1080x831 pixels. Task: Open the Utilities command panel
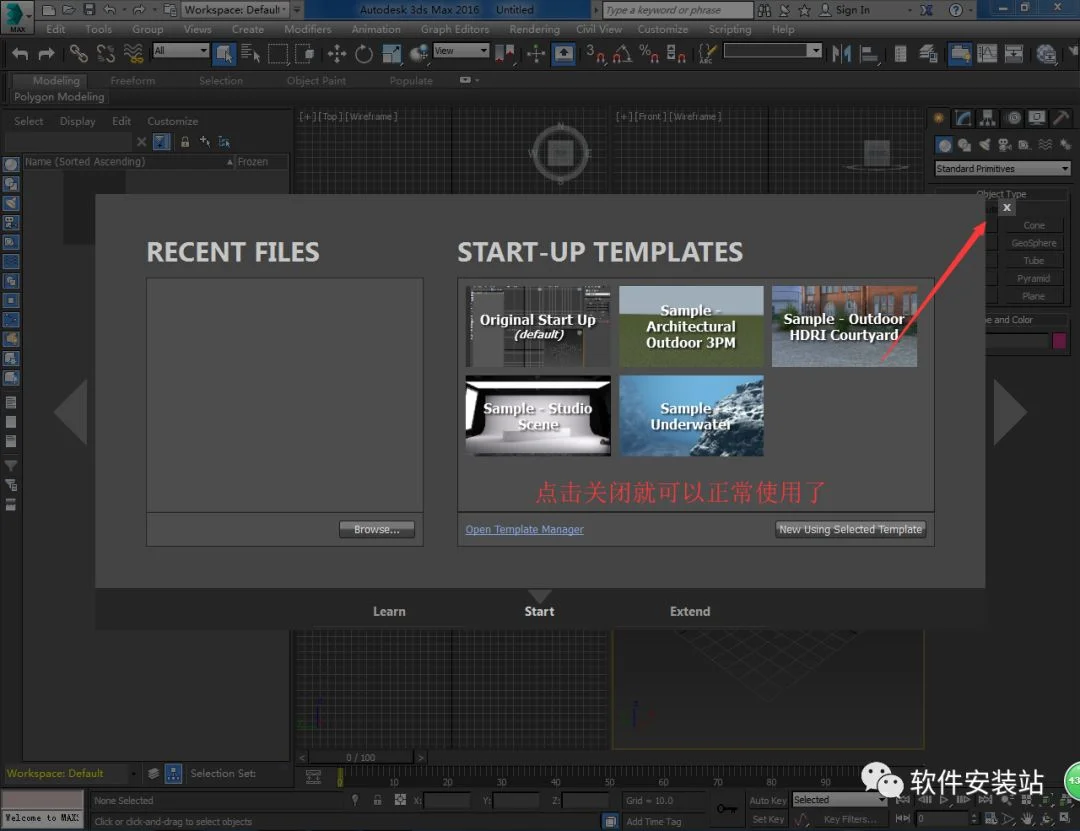coord(1061,119)
